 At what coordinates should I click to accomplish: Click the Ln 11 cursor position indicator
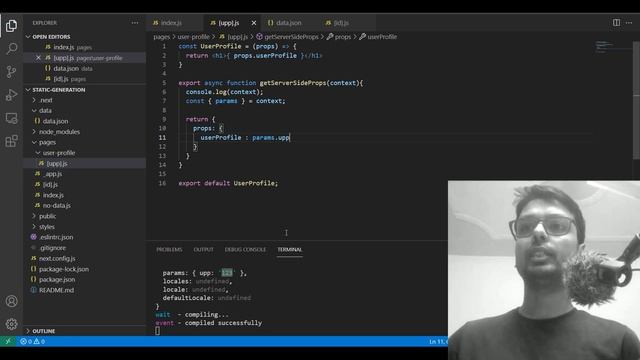pos(438,342)
